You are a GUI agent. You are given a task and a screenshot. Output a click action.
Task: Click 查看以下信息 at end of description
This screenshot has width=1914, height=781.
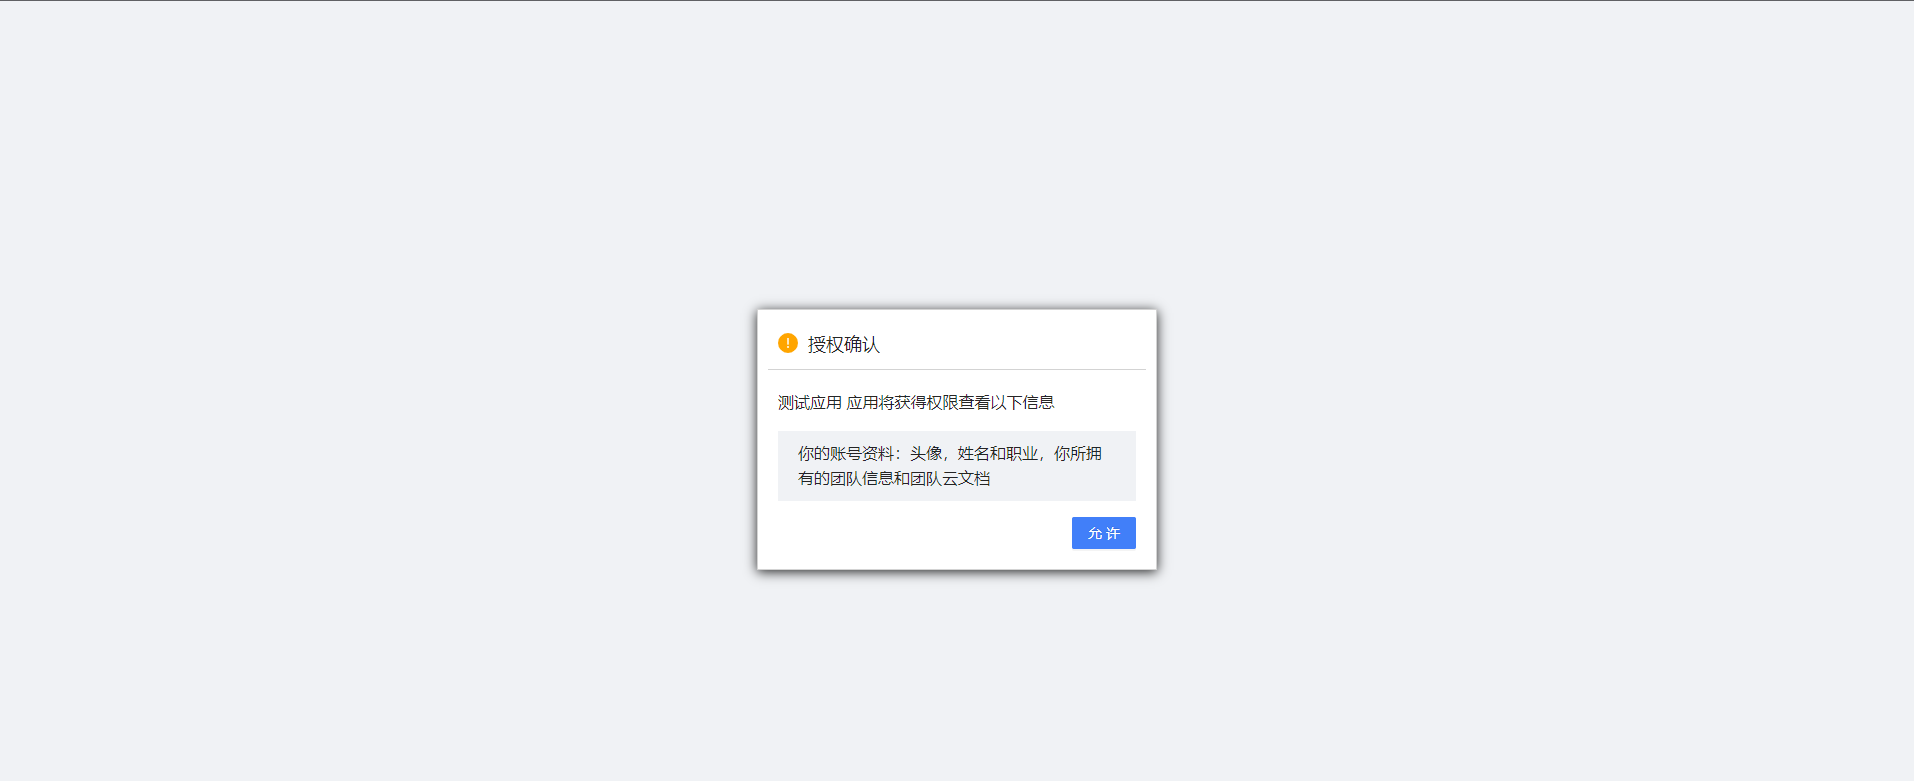[x=1006, y=402]
